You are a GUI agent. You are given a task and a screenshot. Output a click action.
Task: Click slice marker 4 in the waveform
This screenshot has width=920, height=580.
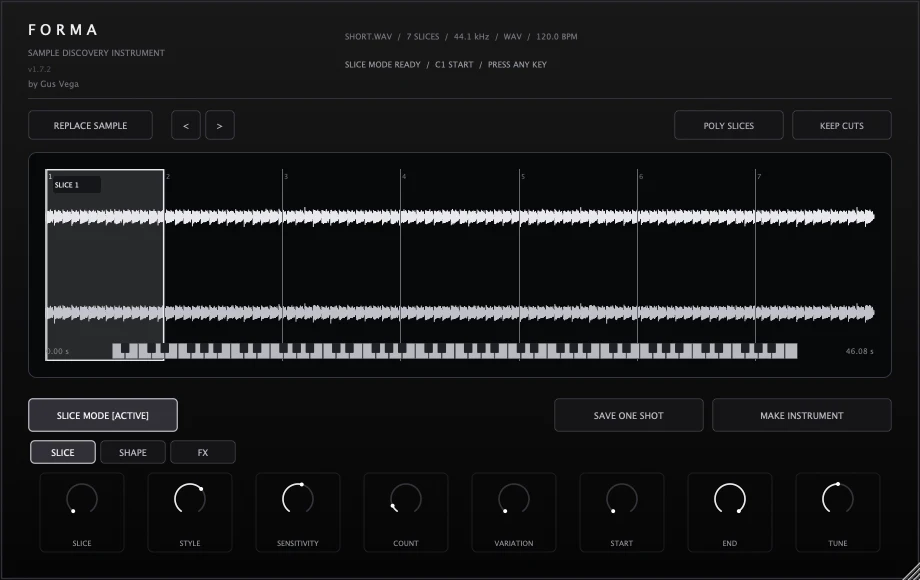pyautogui.click(x=404, y=176)
